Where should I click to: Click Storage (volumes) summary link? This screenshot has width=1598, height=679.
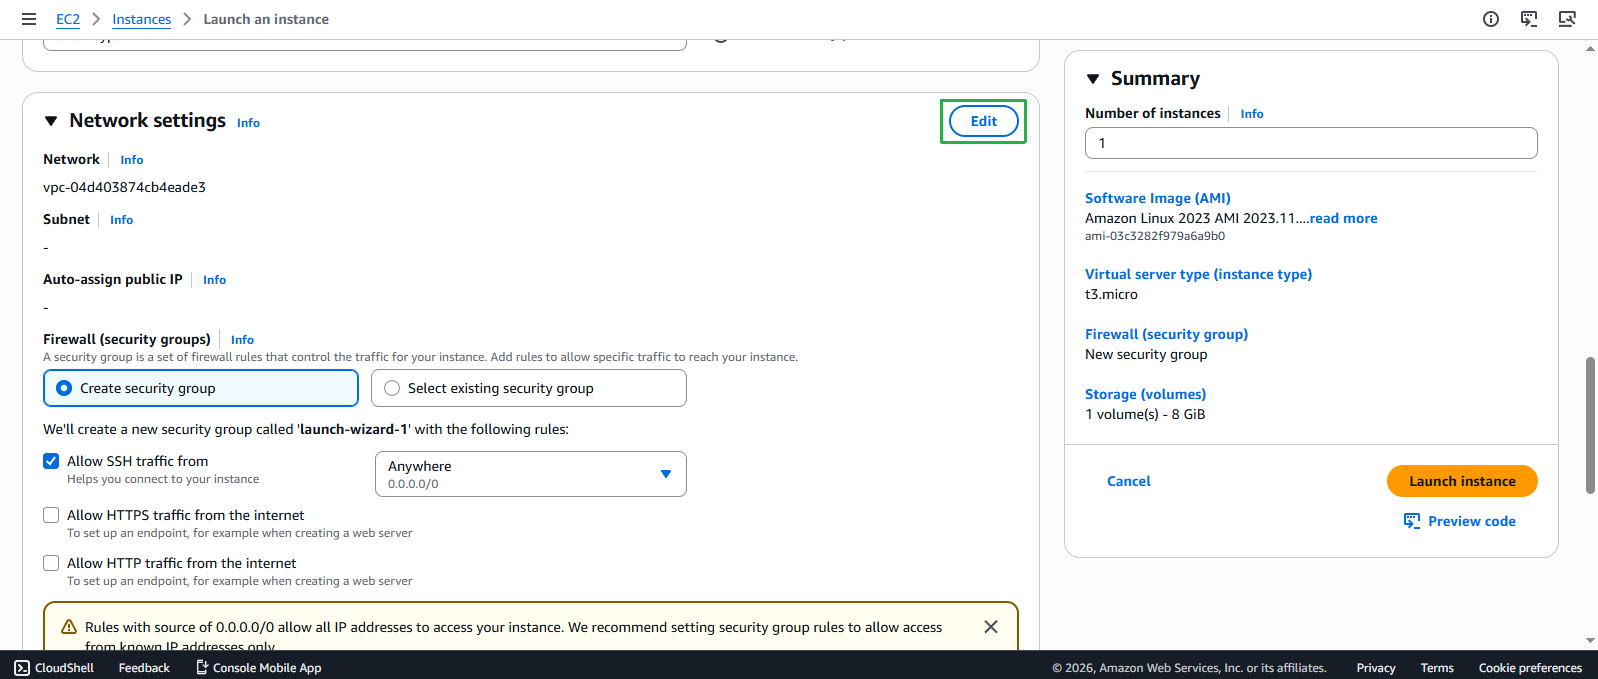tap(1145, 394)
